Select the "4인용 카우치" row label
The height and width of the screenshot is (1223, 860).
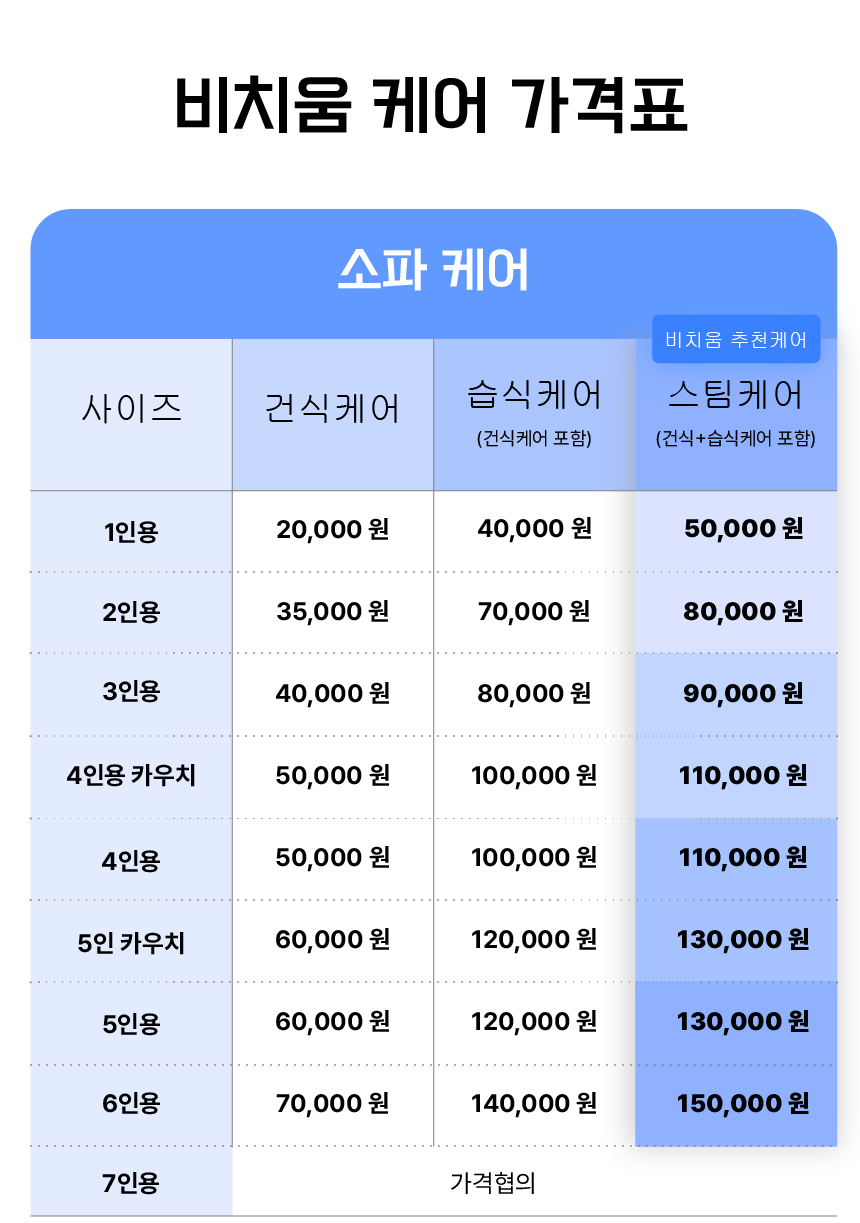pos(131,776)
